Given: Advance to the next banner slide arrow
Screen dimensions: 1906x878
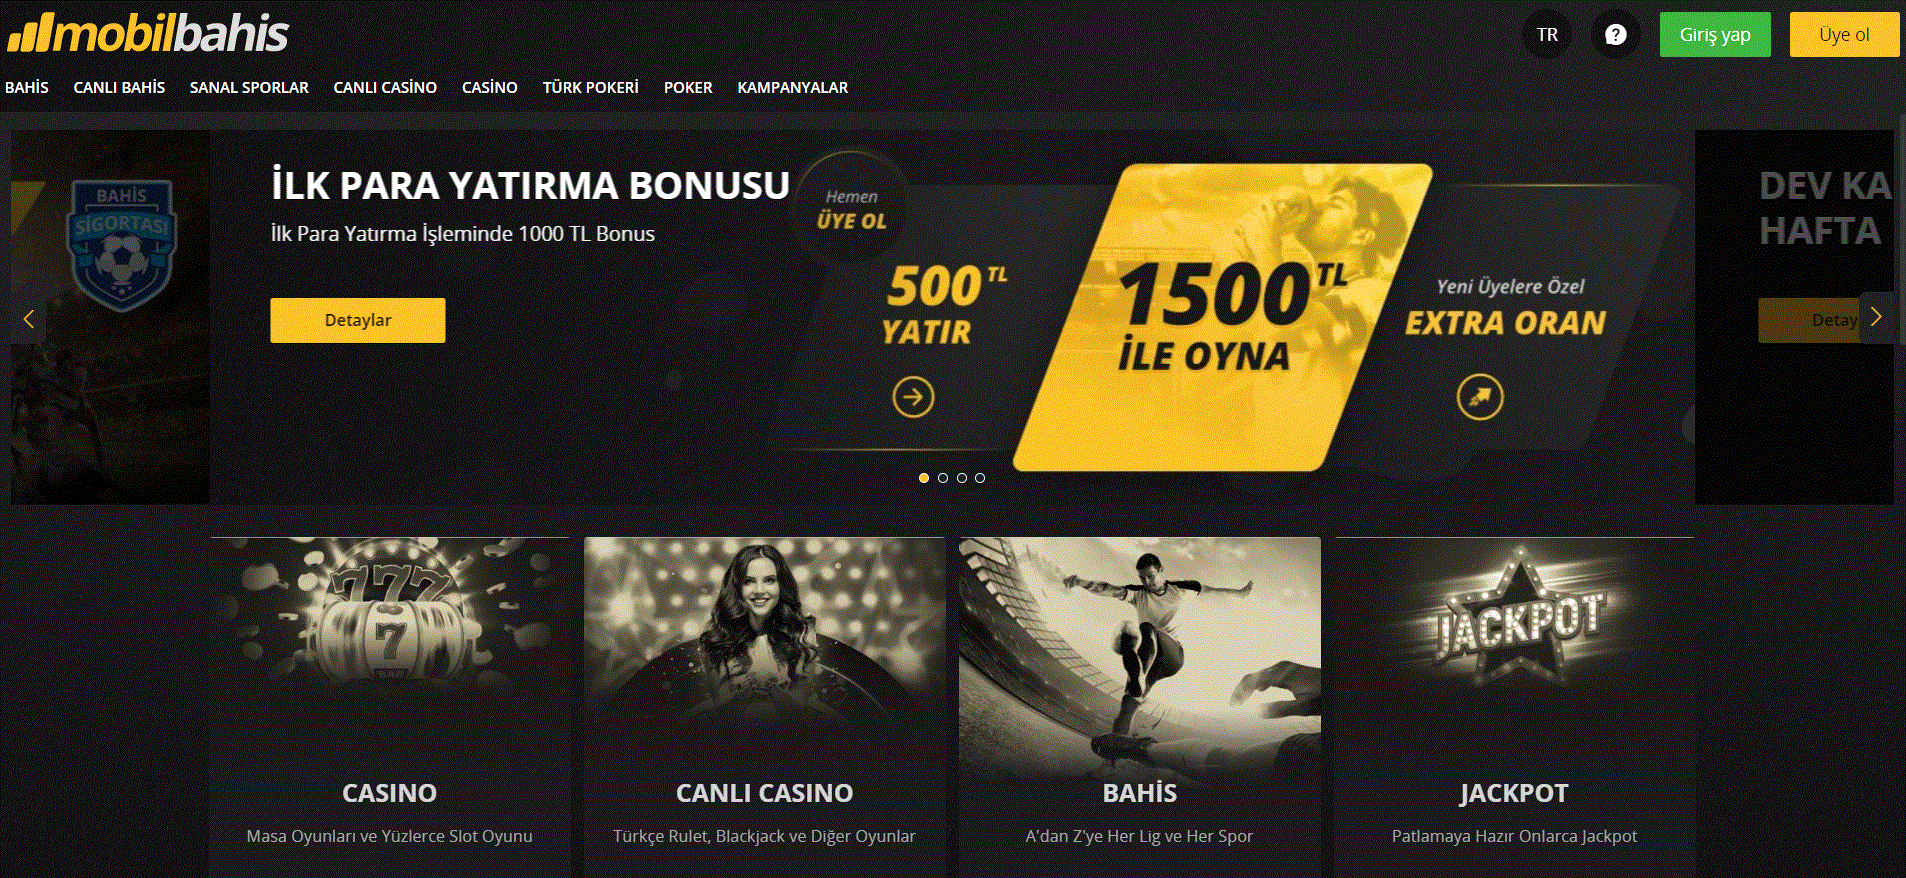Looking at the screenshot, I should [x=1876, y=317].
